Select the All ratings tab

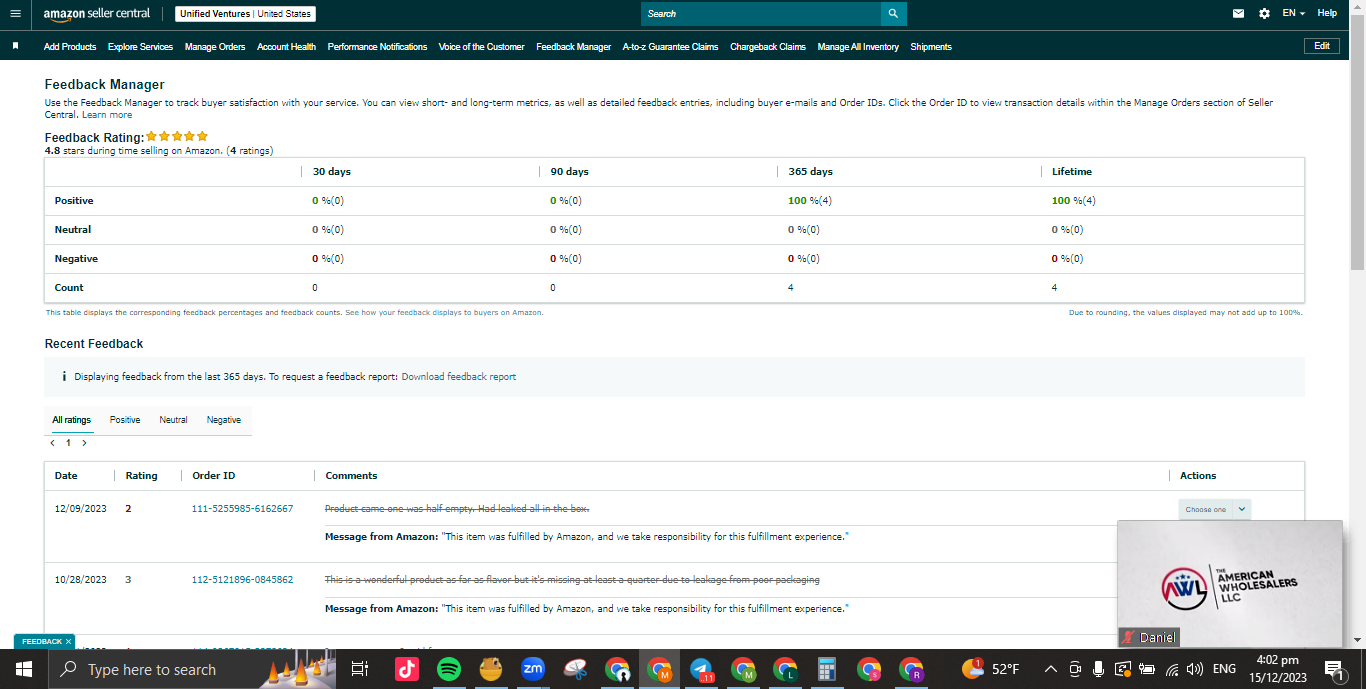[x=72, y=420]
